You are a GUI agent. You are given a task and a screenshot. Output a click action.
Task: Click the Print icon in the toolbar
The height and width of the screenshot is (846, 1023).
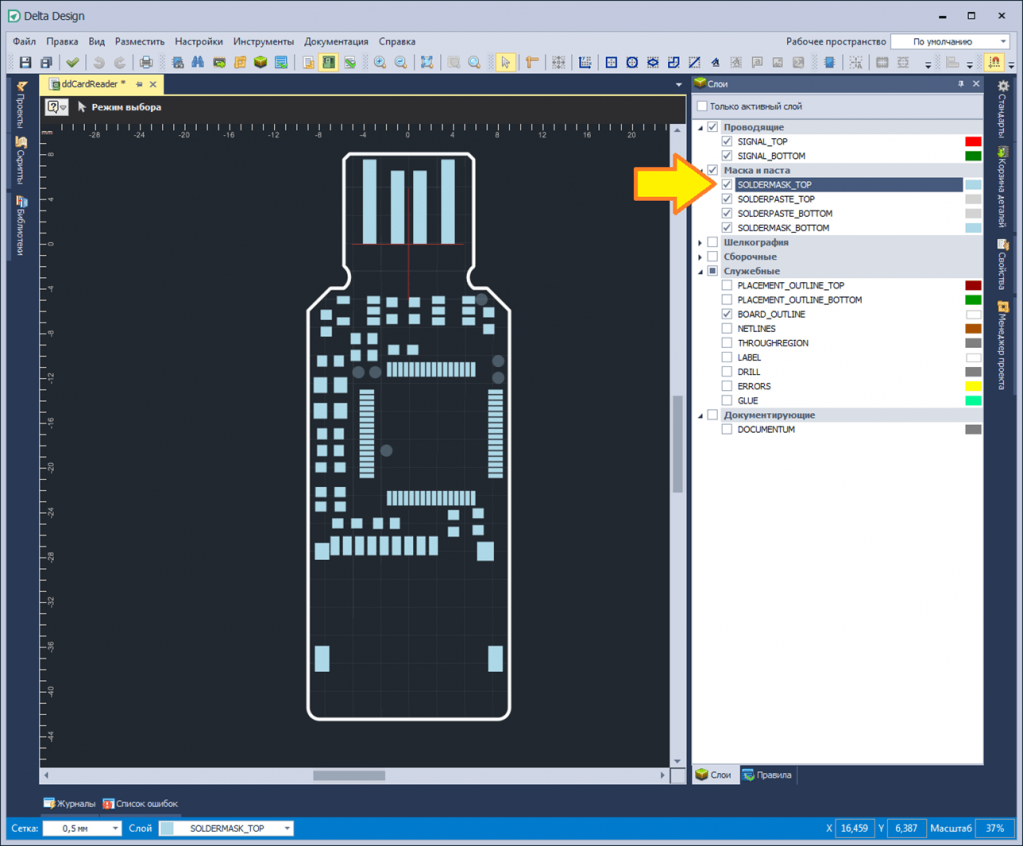coord(146,63)
